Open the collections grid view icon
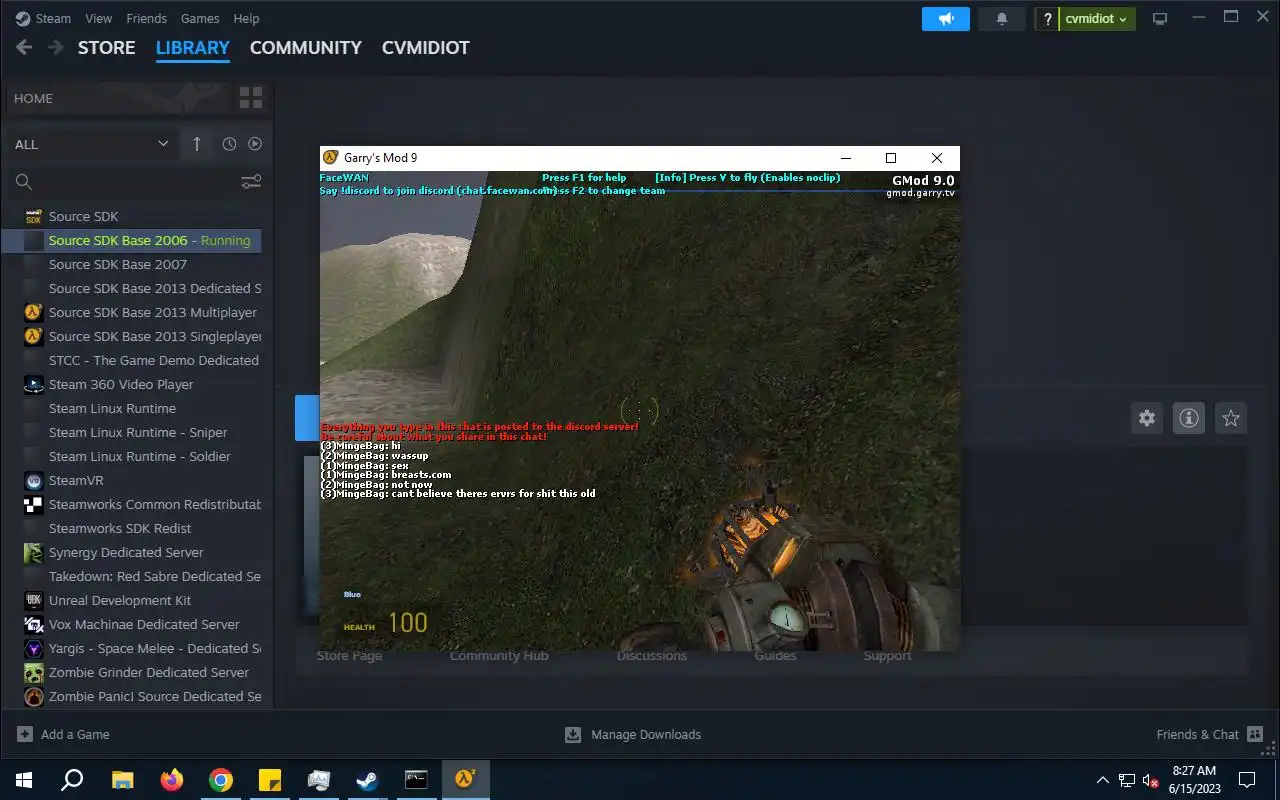Image resolution: width=1280 pixels, height=800 pixels. (251, 98)
